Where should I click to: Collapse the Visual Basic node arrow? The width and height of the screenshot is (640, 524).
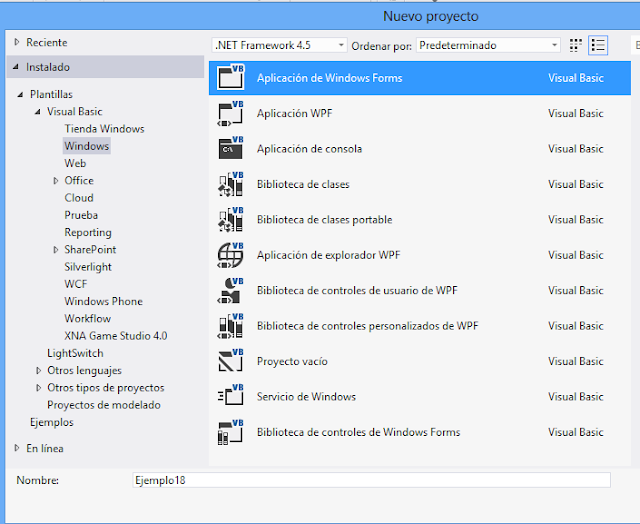(x=38, y=111)
